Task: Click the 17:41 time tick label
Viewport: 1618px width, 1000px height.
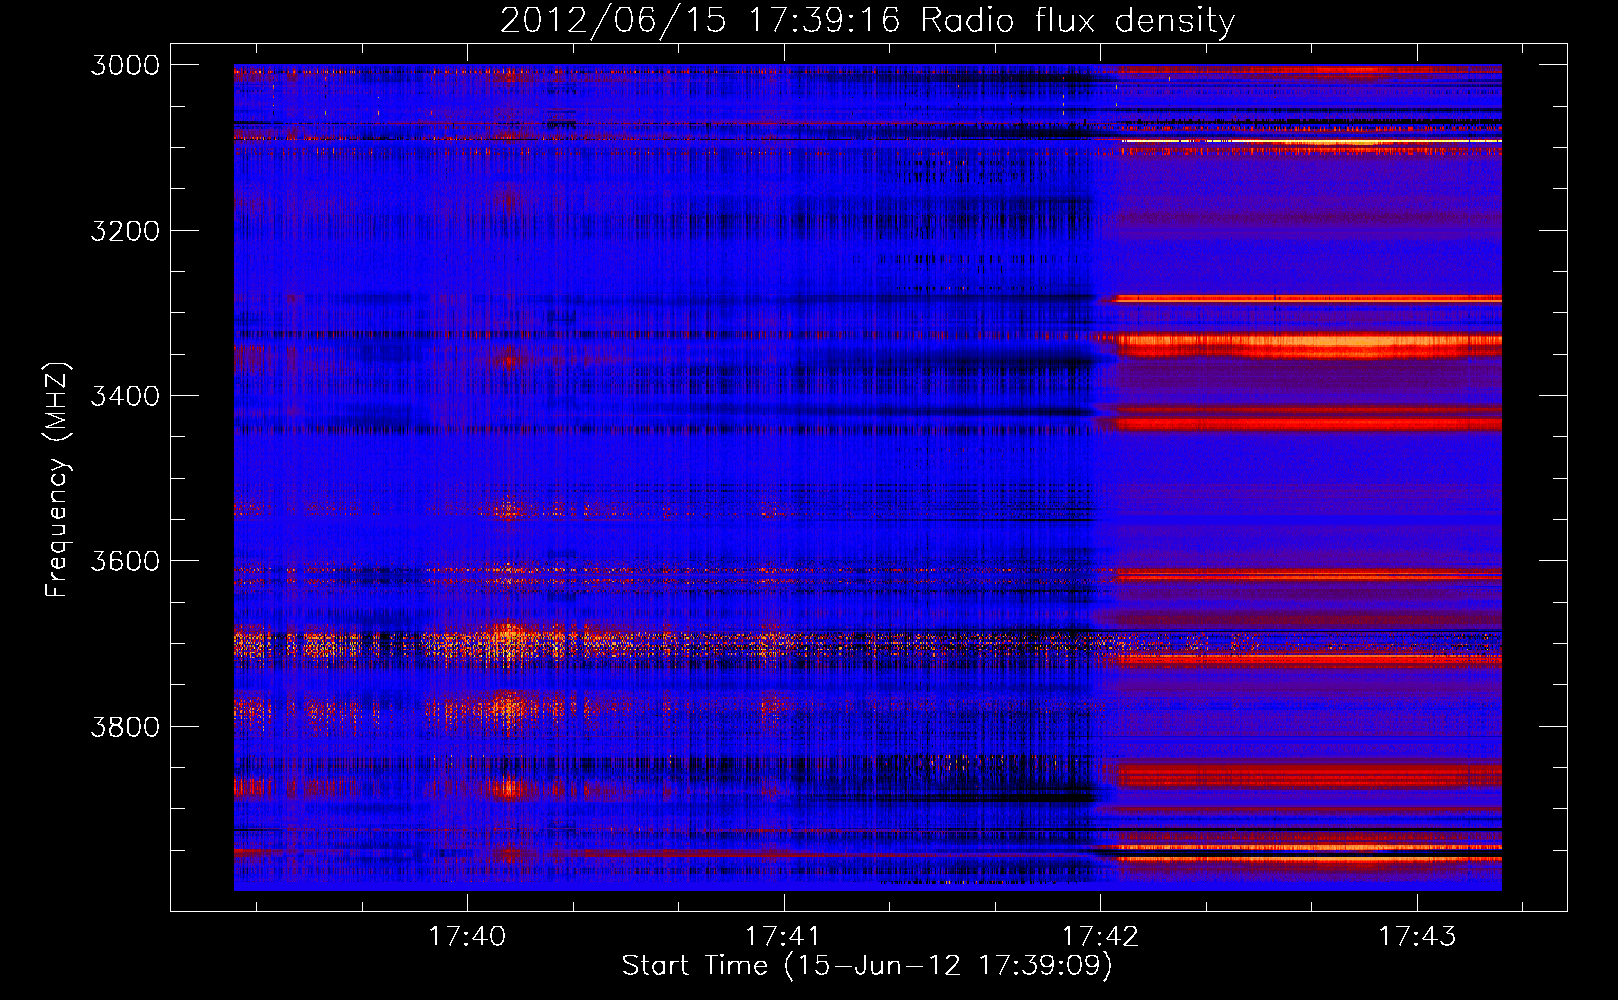Action: tap(783, 936)
